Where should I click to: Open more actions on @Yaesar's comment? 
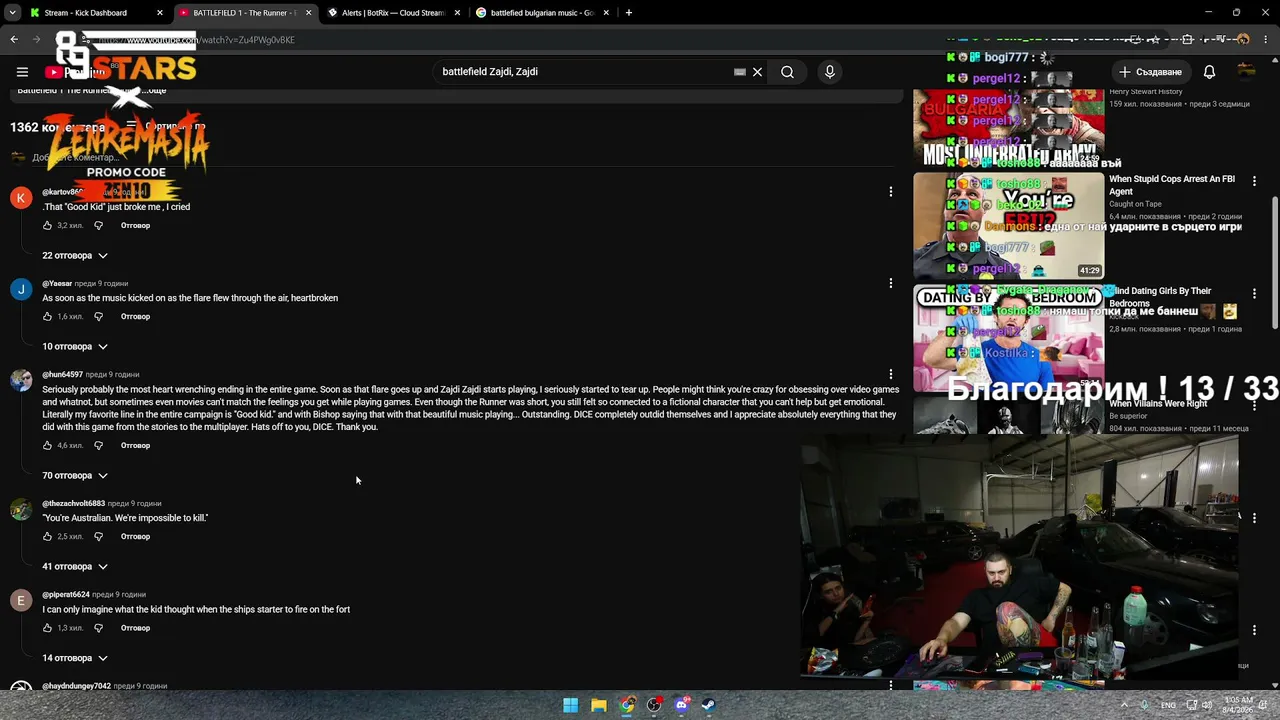pyautogui.click(x=891, y=283)
